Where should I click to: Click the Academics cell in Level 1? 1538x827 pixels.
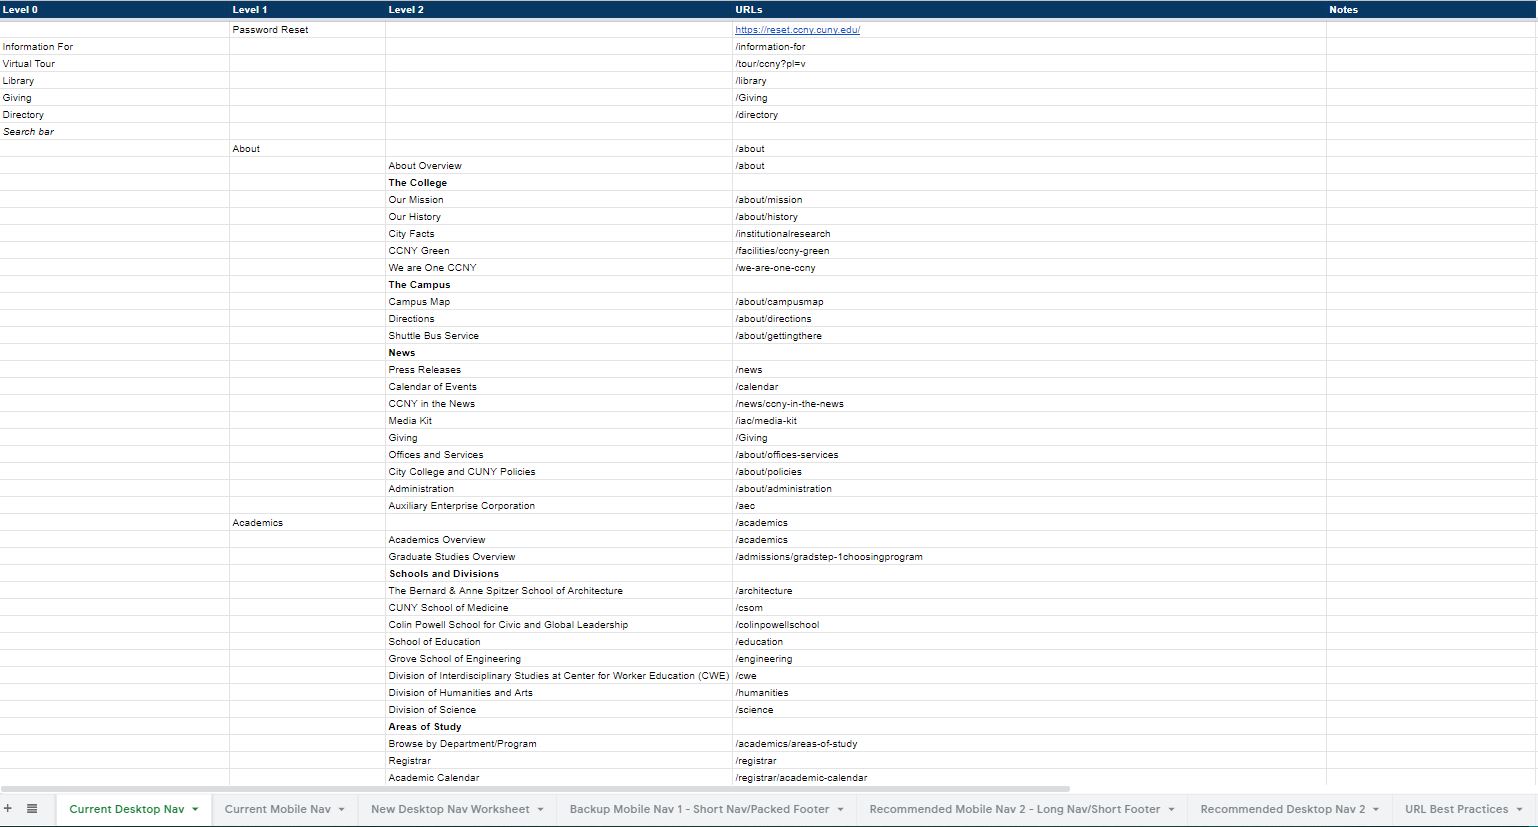[307, 523]
